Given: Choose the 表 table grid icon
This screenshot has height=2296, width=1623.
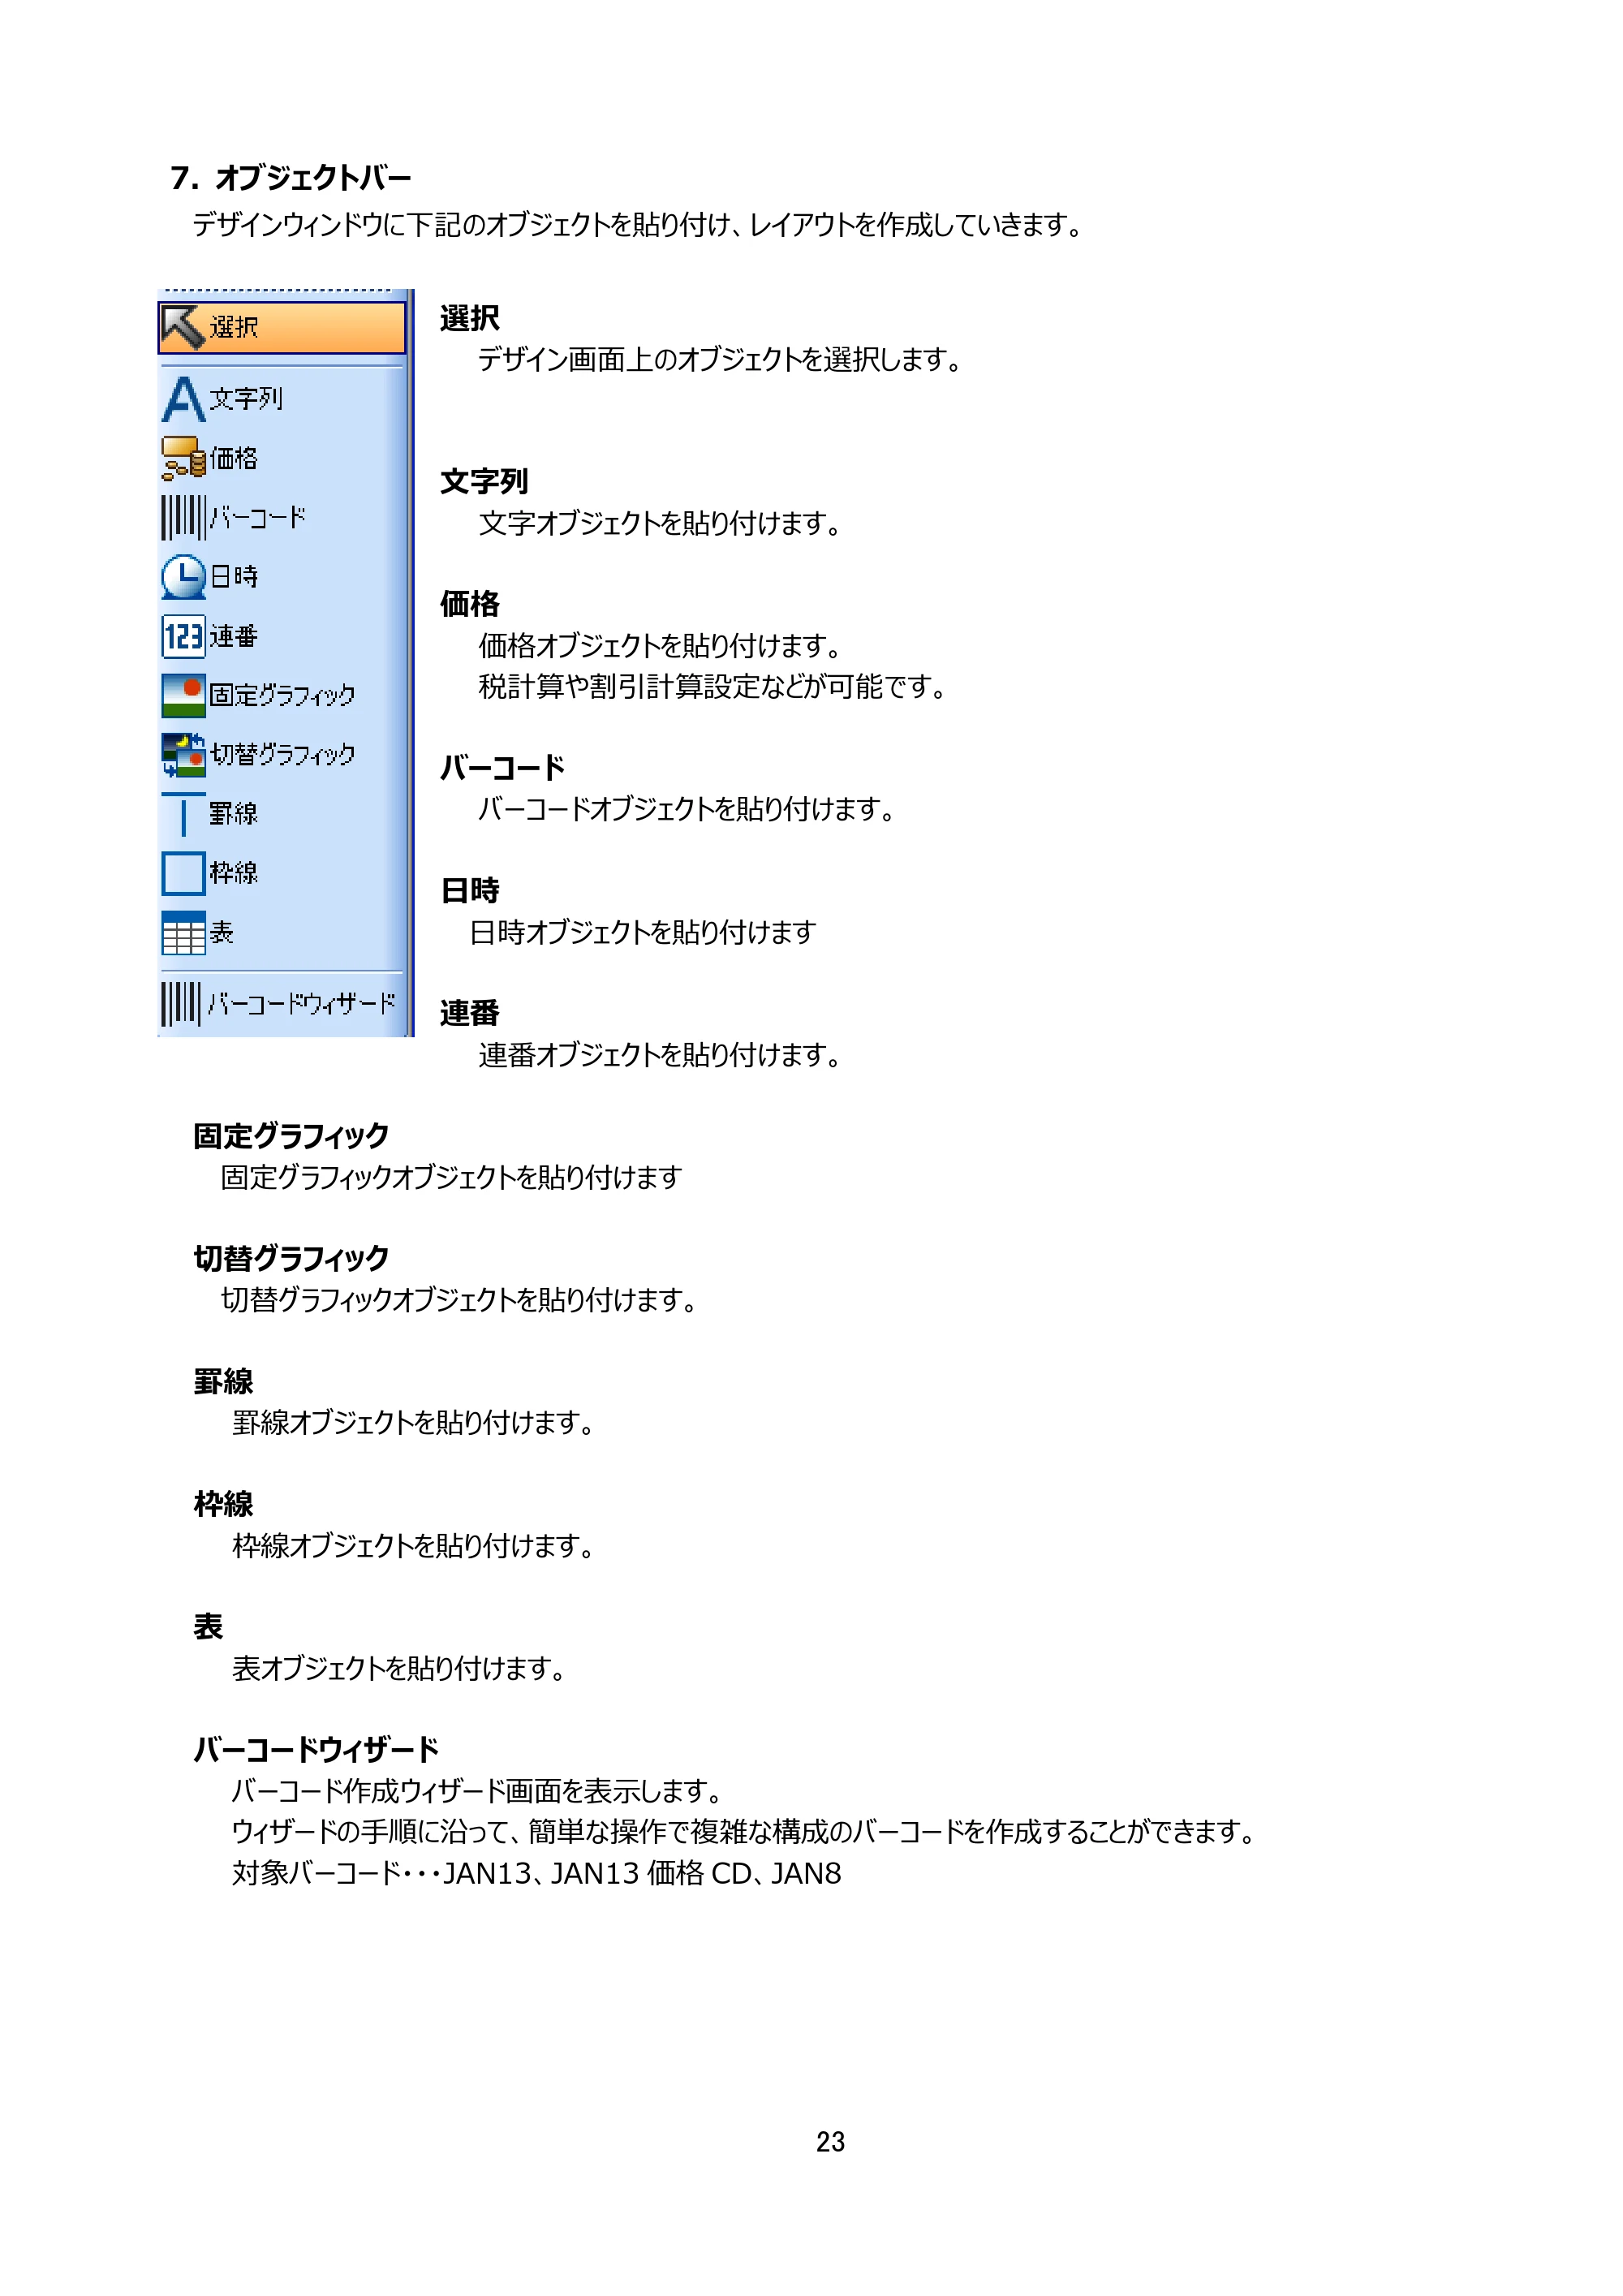Looking at the screenshot, I should pyautogui.click(x=183, y=933).
